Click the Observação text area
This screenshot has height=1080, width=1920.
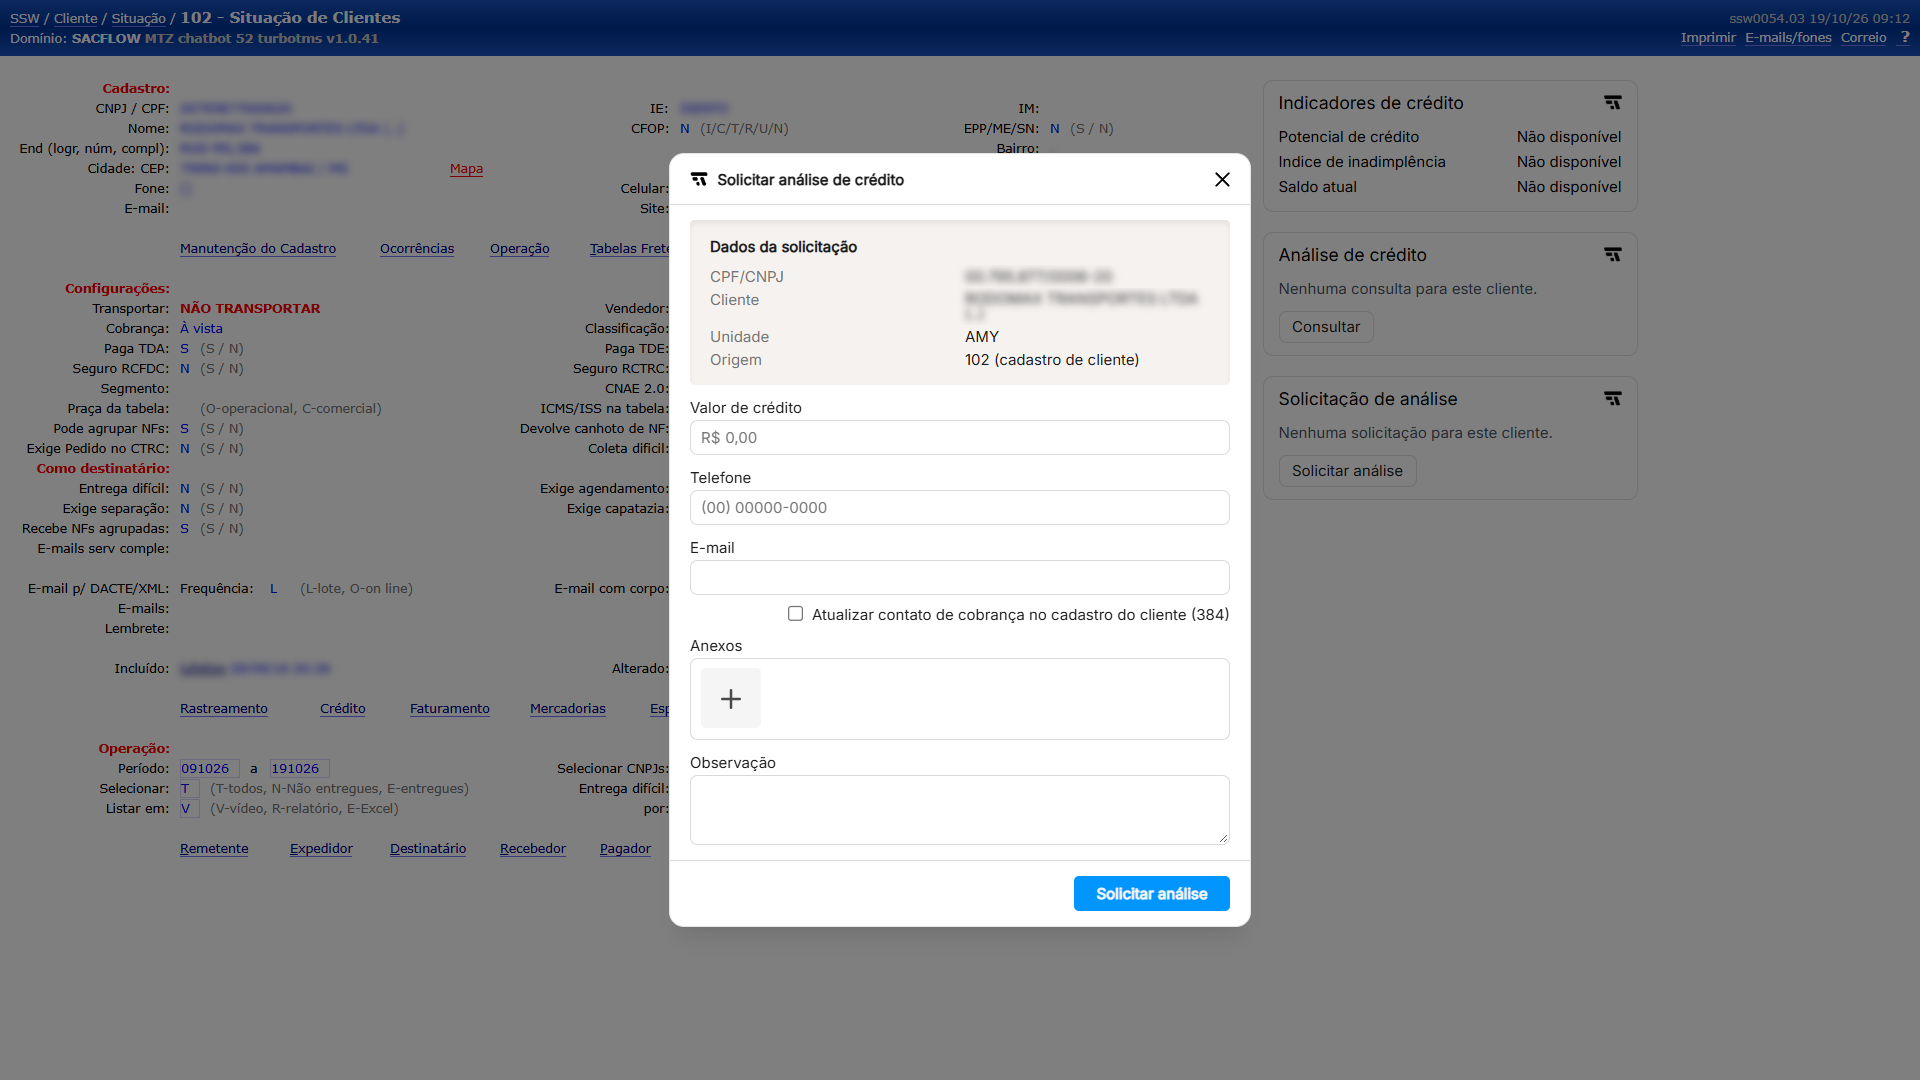tap(960, 810)
